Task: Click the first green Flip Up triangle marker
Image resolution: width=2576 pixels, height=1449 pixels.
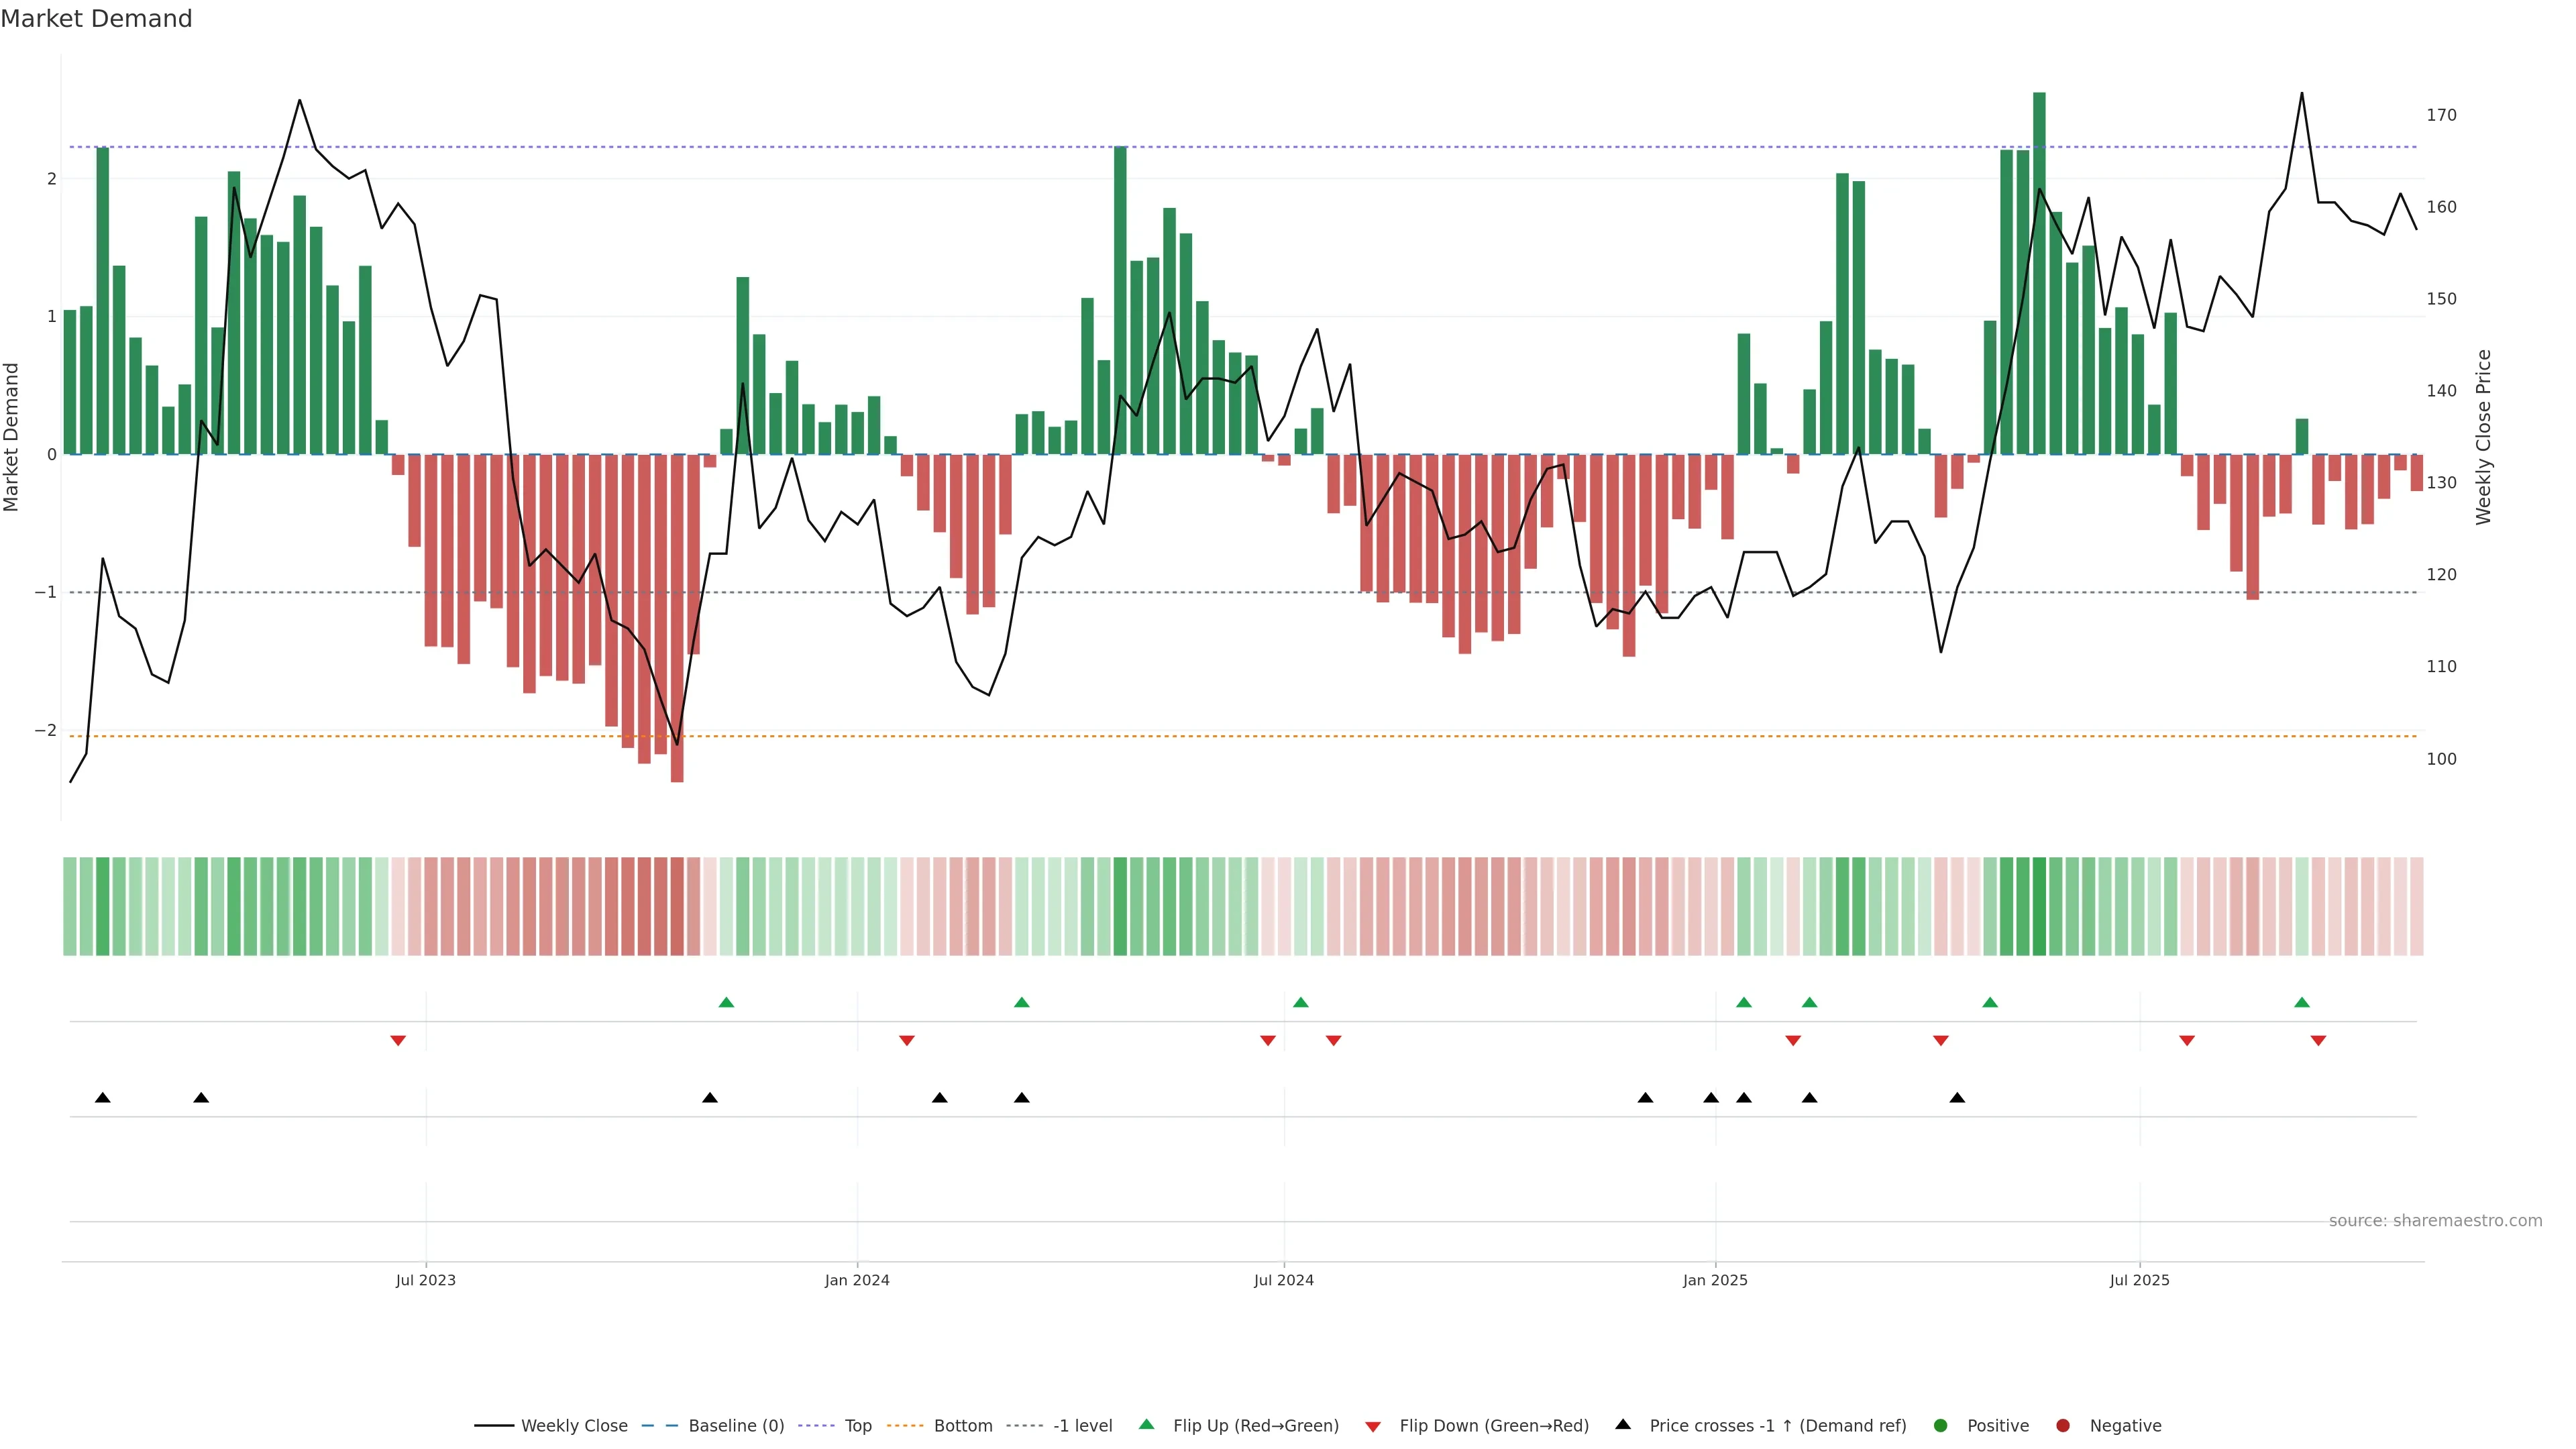Action: coord(727,1002)
